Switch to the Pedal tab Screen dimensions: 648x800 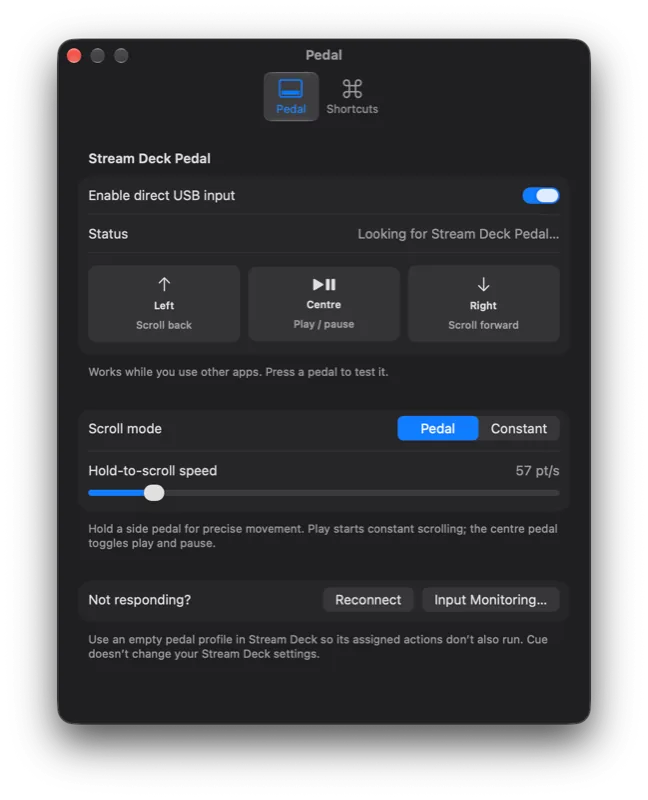[291, 96]
